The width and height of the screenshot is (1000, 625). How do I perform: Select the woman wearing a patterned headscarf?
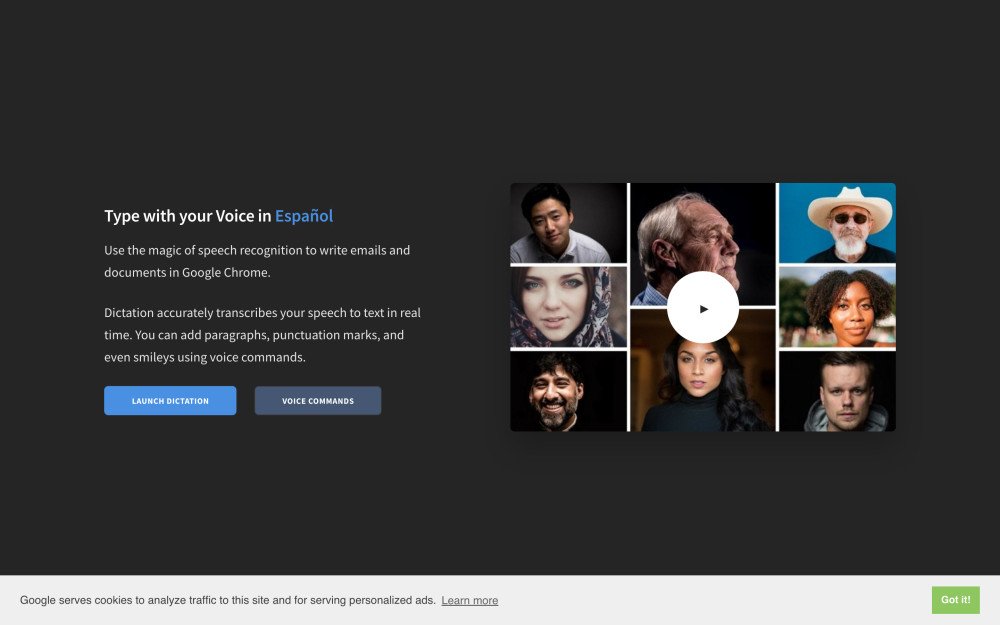567,306
